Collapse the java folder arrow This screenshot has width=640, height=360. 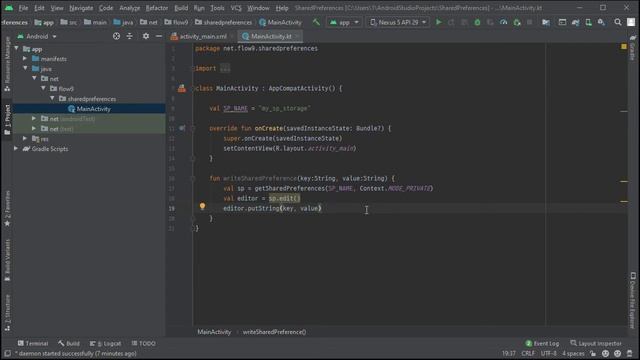click(x=25, y=69)
